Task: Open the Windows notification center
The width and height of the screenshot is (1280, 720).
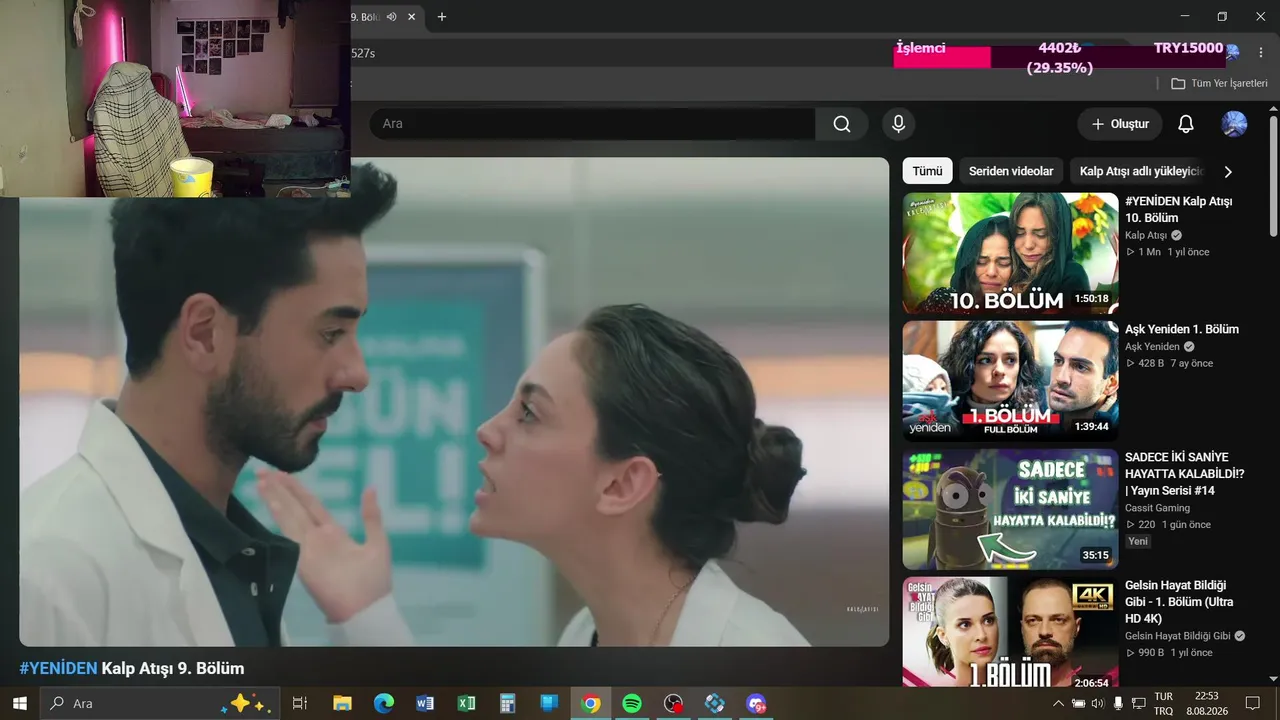Action: pos(1252,703)
